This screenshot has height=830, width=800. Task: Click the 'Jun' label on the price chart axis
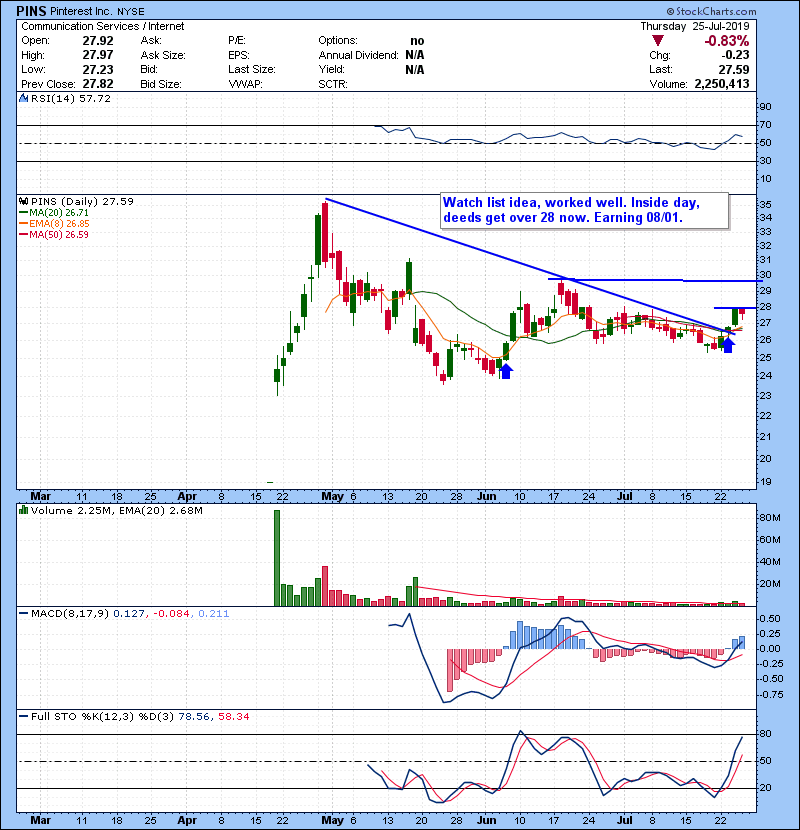[x=487, y=497]
